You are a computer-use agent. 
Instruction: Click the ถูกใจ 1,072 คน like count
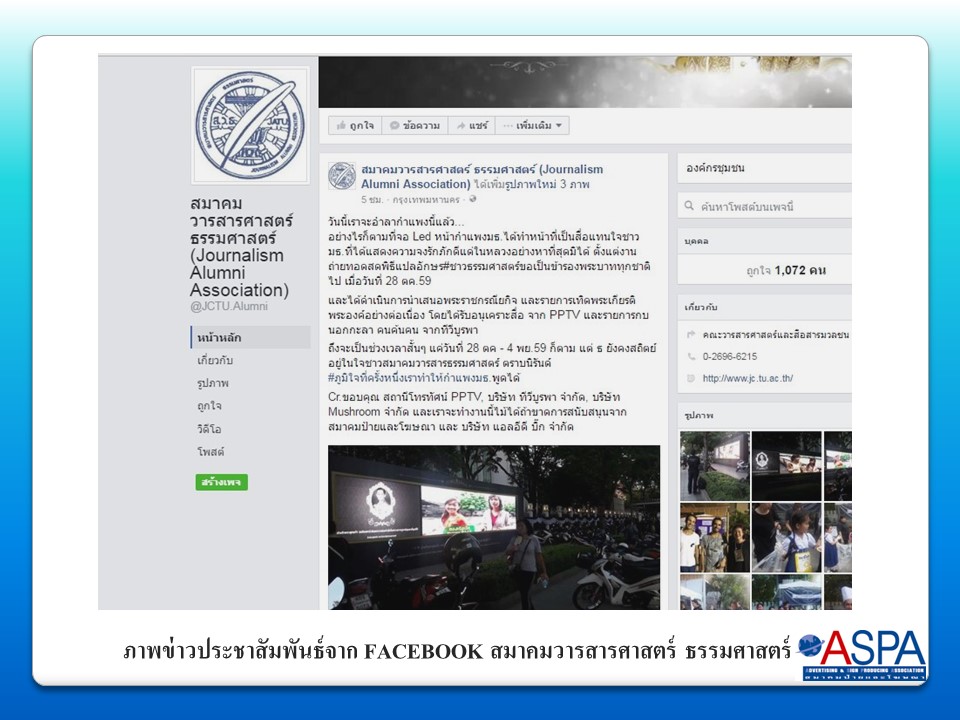[786, 270]
